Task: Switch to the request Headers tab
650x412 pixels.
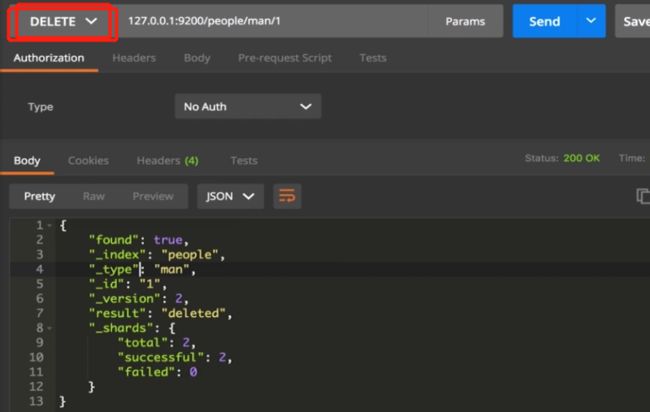Action: click(x=134, y=58)
